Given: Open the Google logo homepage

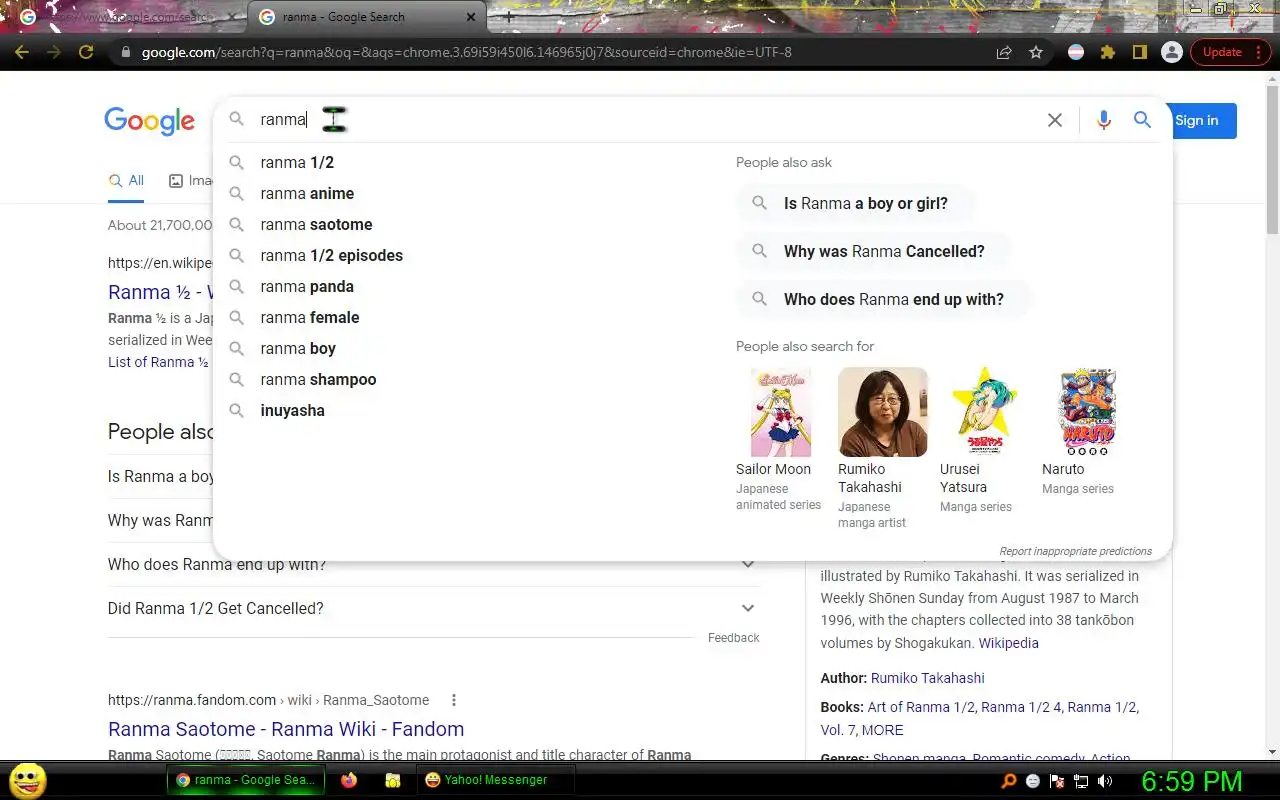Looking at the screenshot, I should (x=149, y=121).
